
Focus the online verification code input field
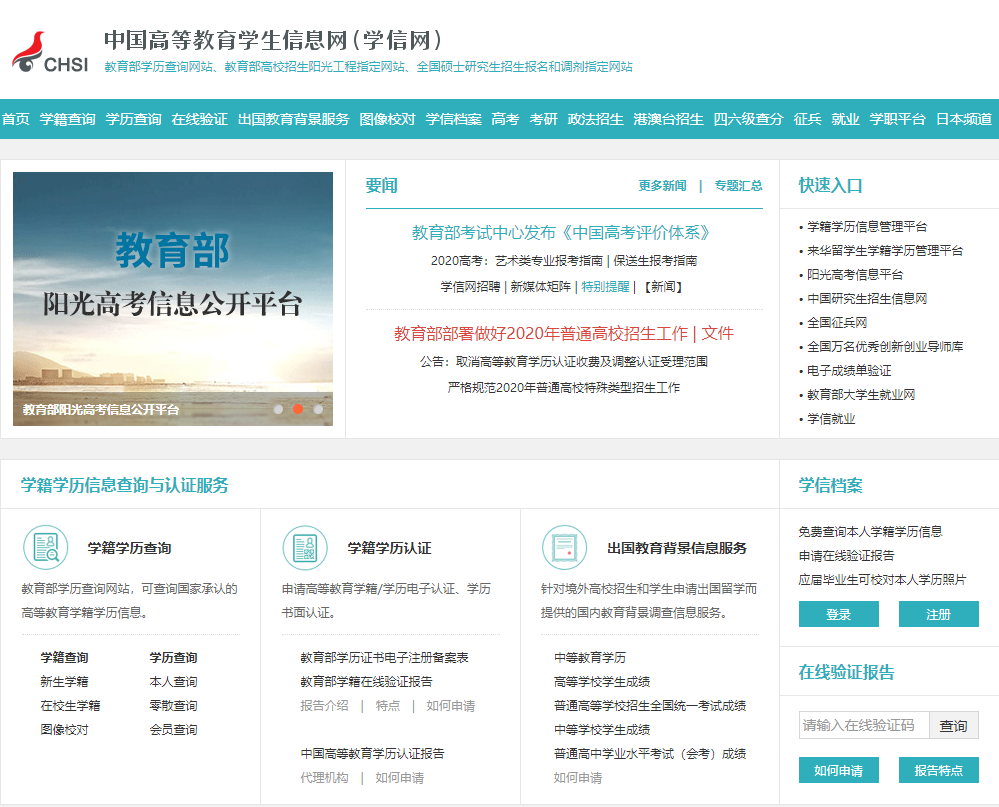tap(864, 726)
